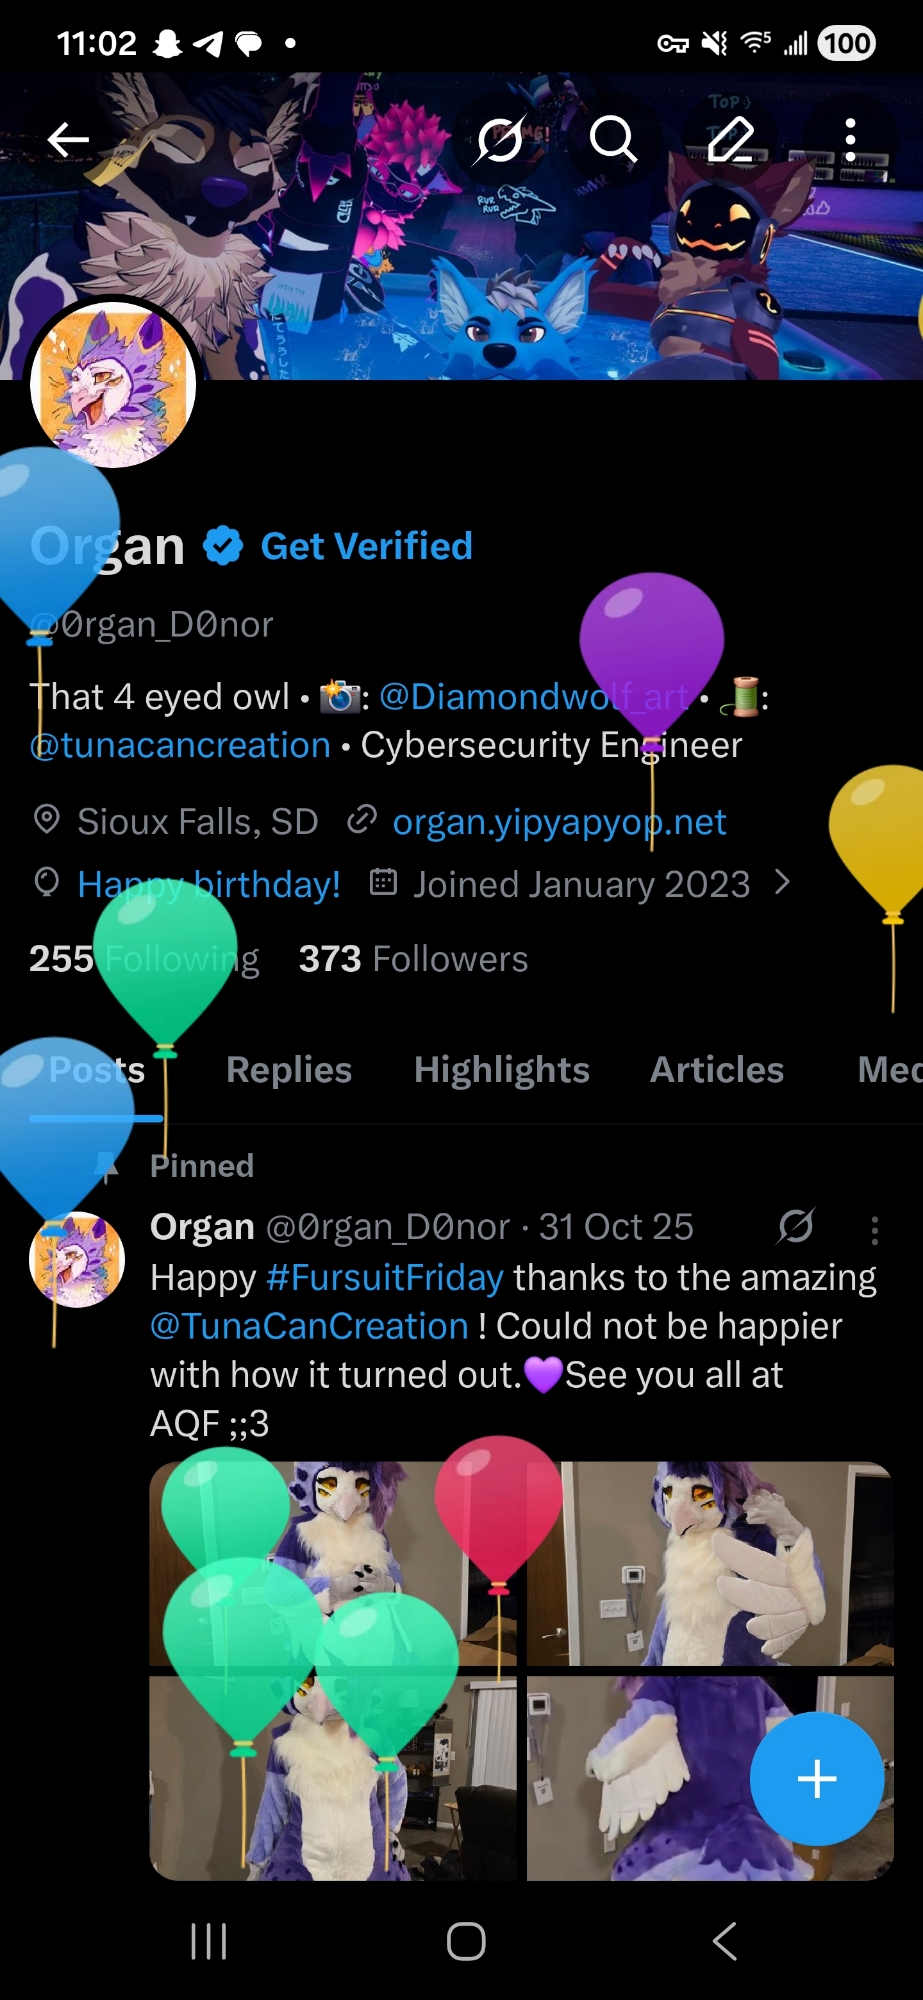The width and height of the screenshot is (923, 2000).
Task: Tap the edit profile pencil icon
Action: click(731, 139)
